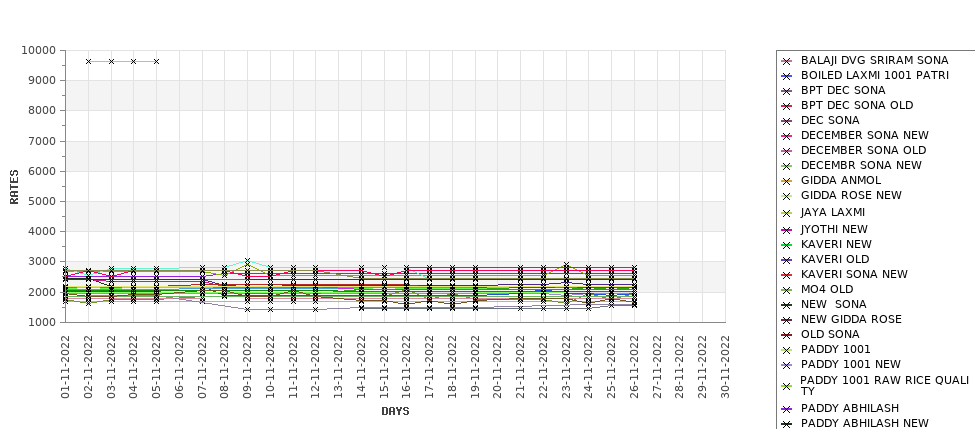Click the 3000 y-axis tick label
Viewport: 975px width, 429px height.
[42, 262]
